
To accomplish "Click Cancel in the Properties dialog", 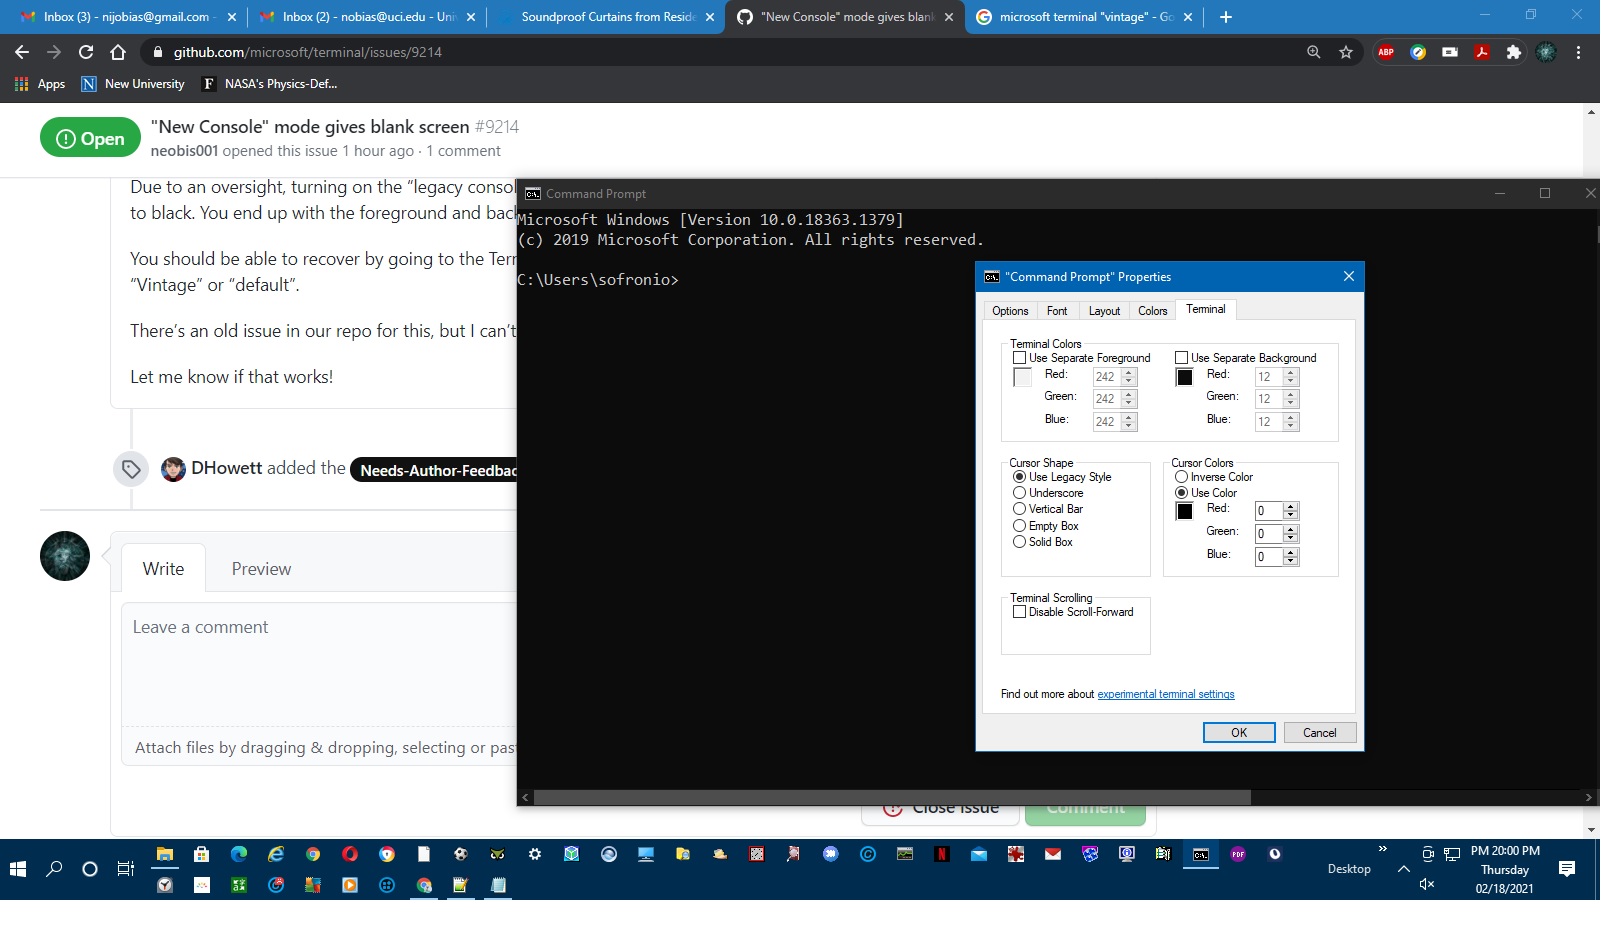I will [x=1320, y=733].
